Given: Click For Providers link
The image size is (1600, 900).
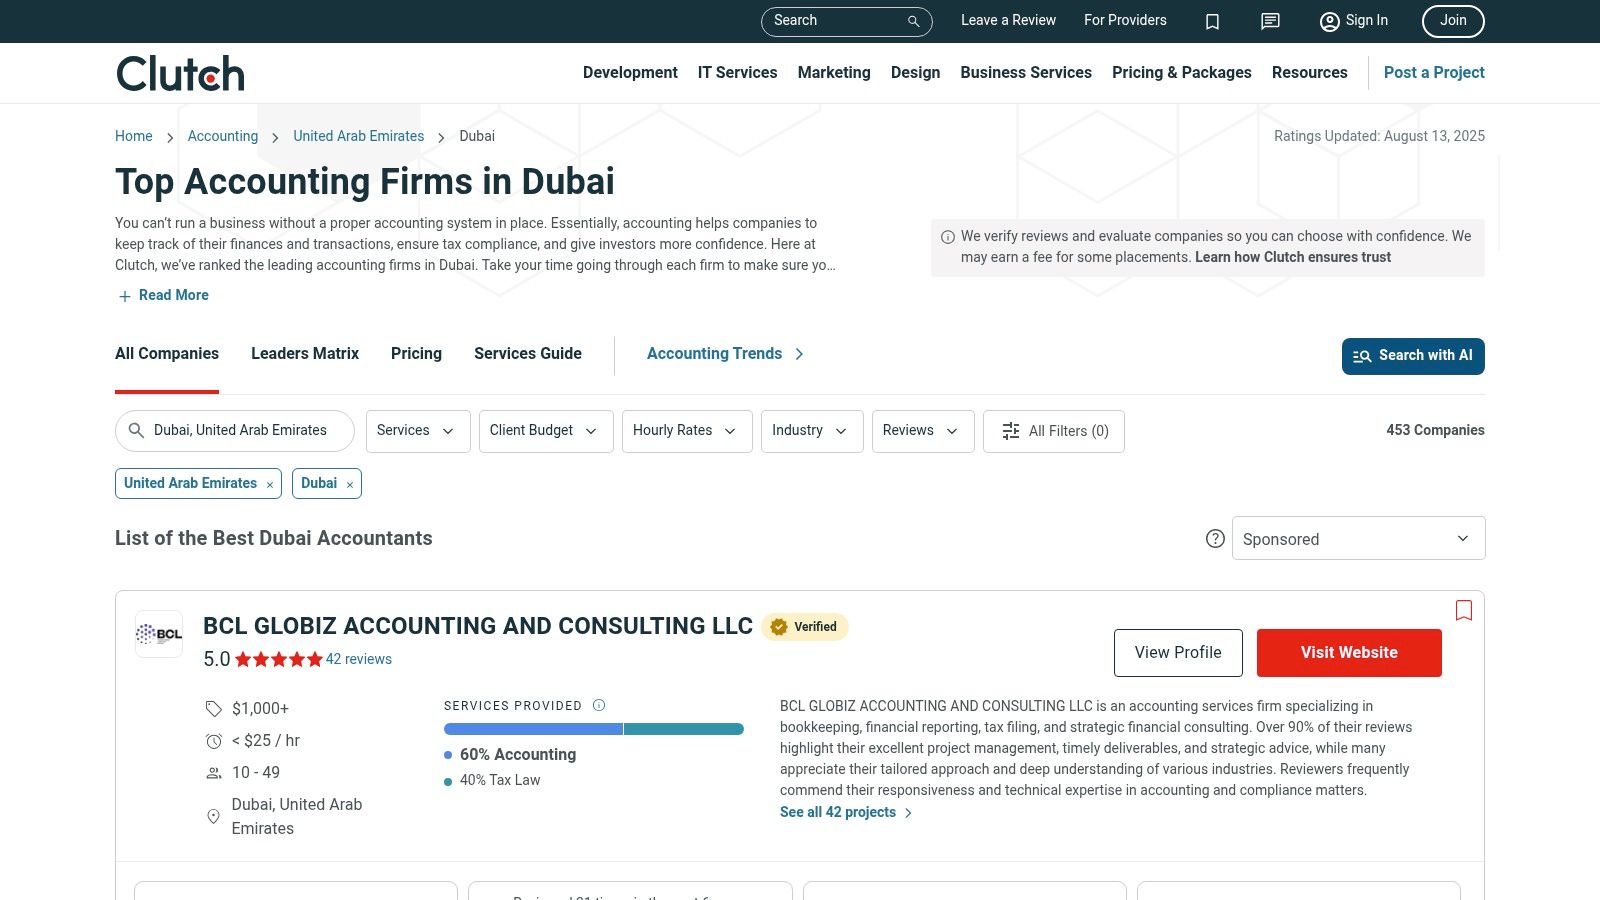Looking at the screenshot, I should click(1125, 20).
